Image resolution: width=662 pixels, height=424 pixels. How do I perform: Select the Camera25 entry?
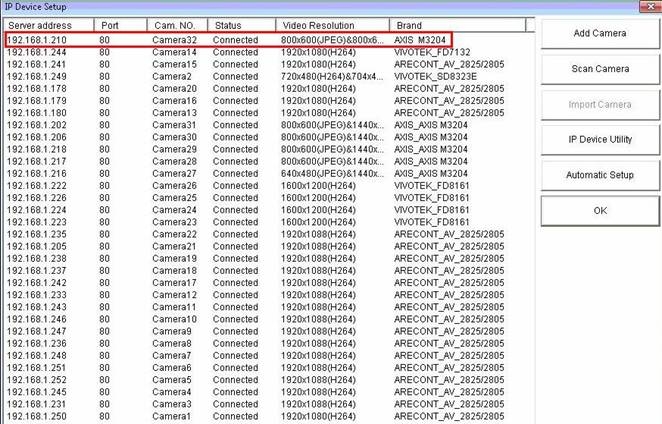click(x=174, y=198)
